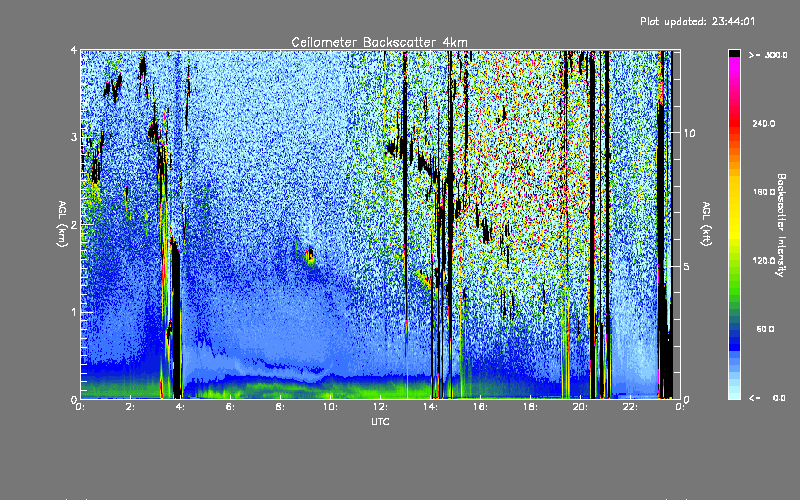The image size is (800, 500).
Task: Click the 'UTC' time axis label
Action: tap(380, 421)
